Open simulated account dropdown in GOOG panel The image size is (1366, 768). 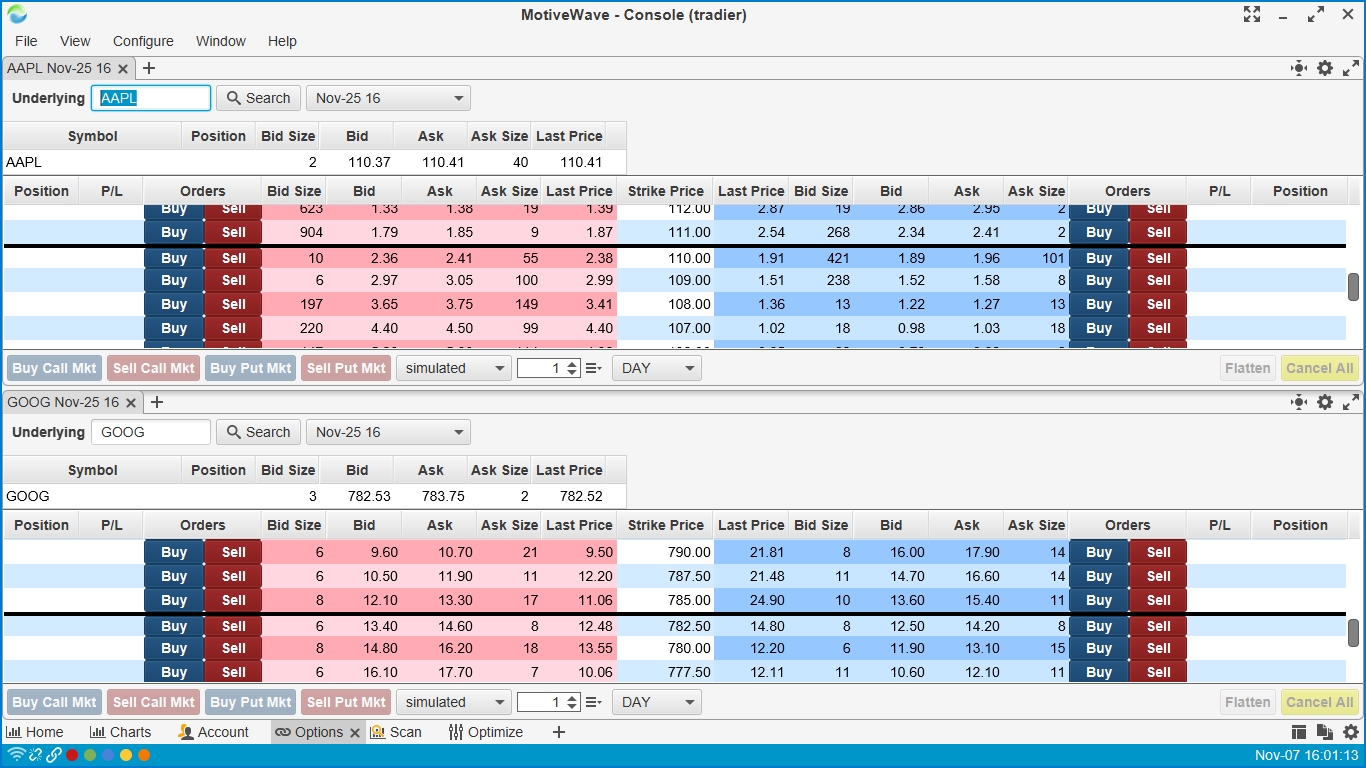(454, 702)
